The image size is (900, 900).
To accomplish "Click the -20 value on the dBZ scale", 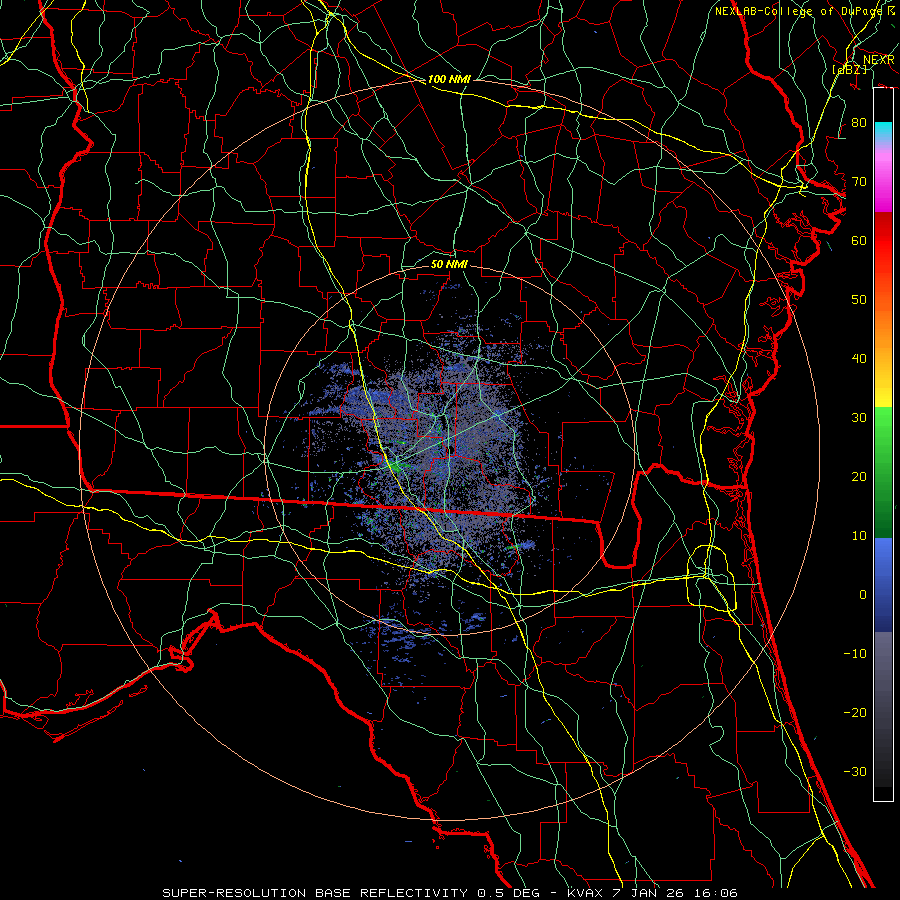I will click(x=855, y=712).
